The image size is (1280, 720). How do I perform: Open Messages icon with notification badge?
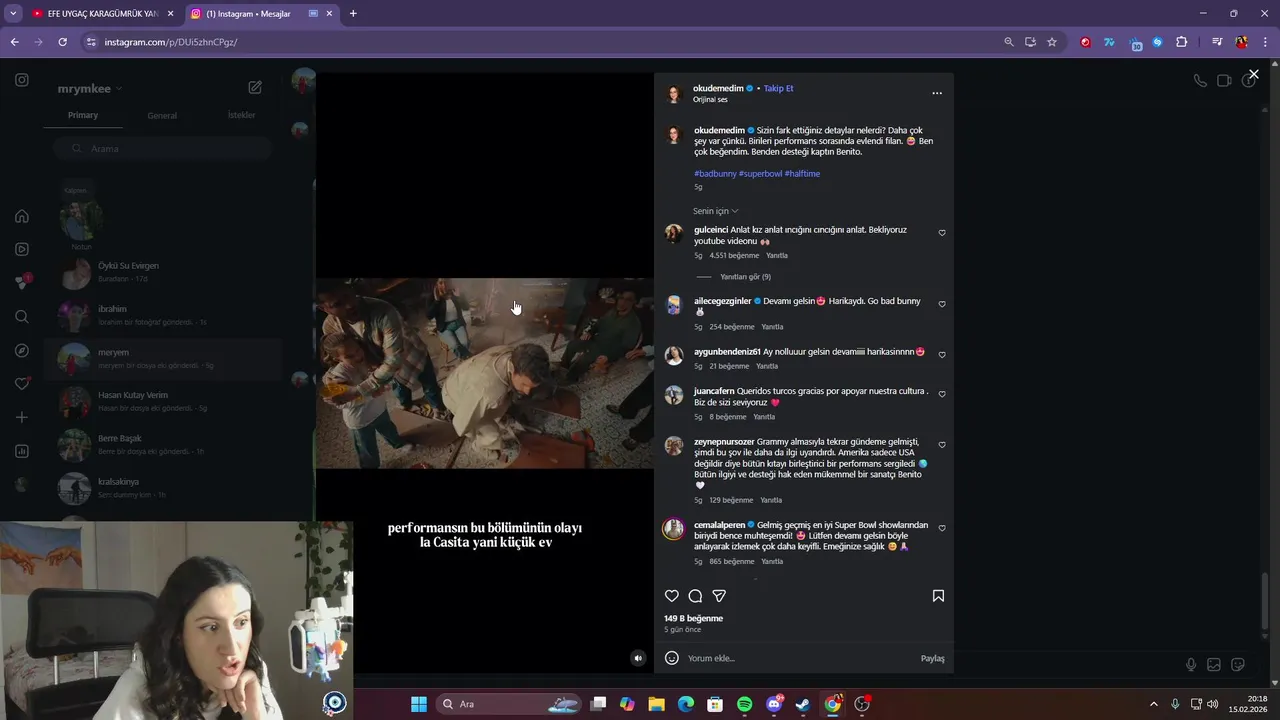point(22,283)
